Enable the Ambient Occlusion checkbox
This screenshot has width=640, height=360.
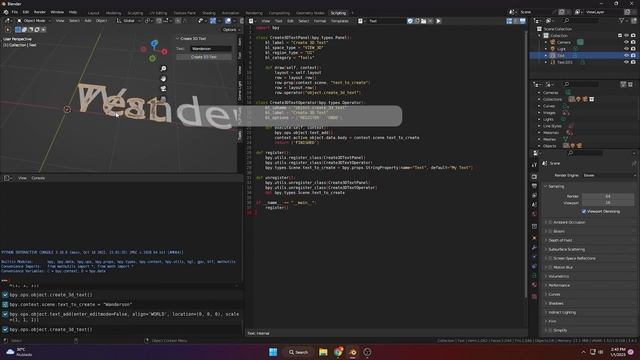point(550,222)
